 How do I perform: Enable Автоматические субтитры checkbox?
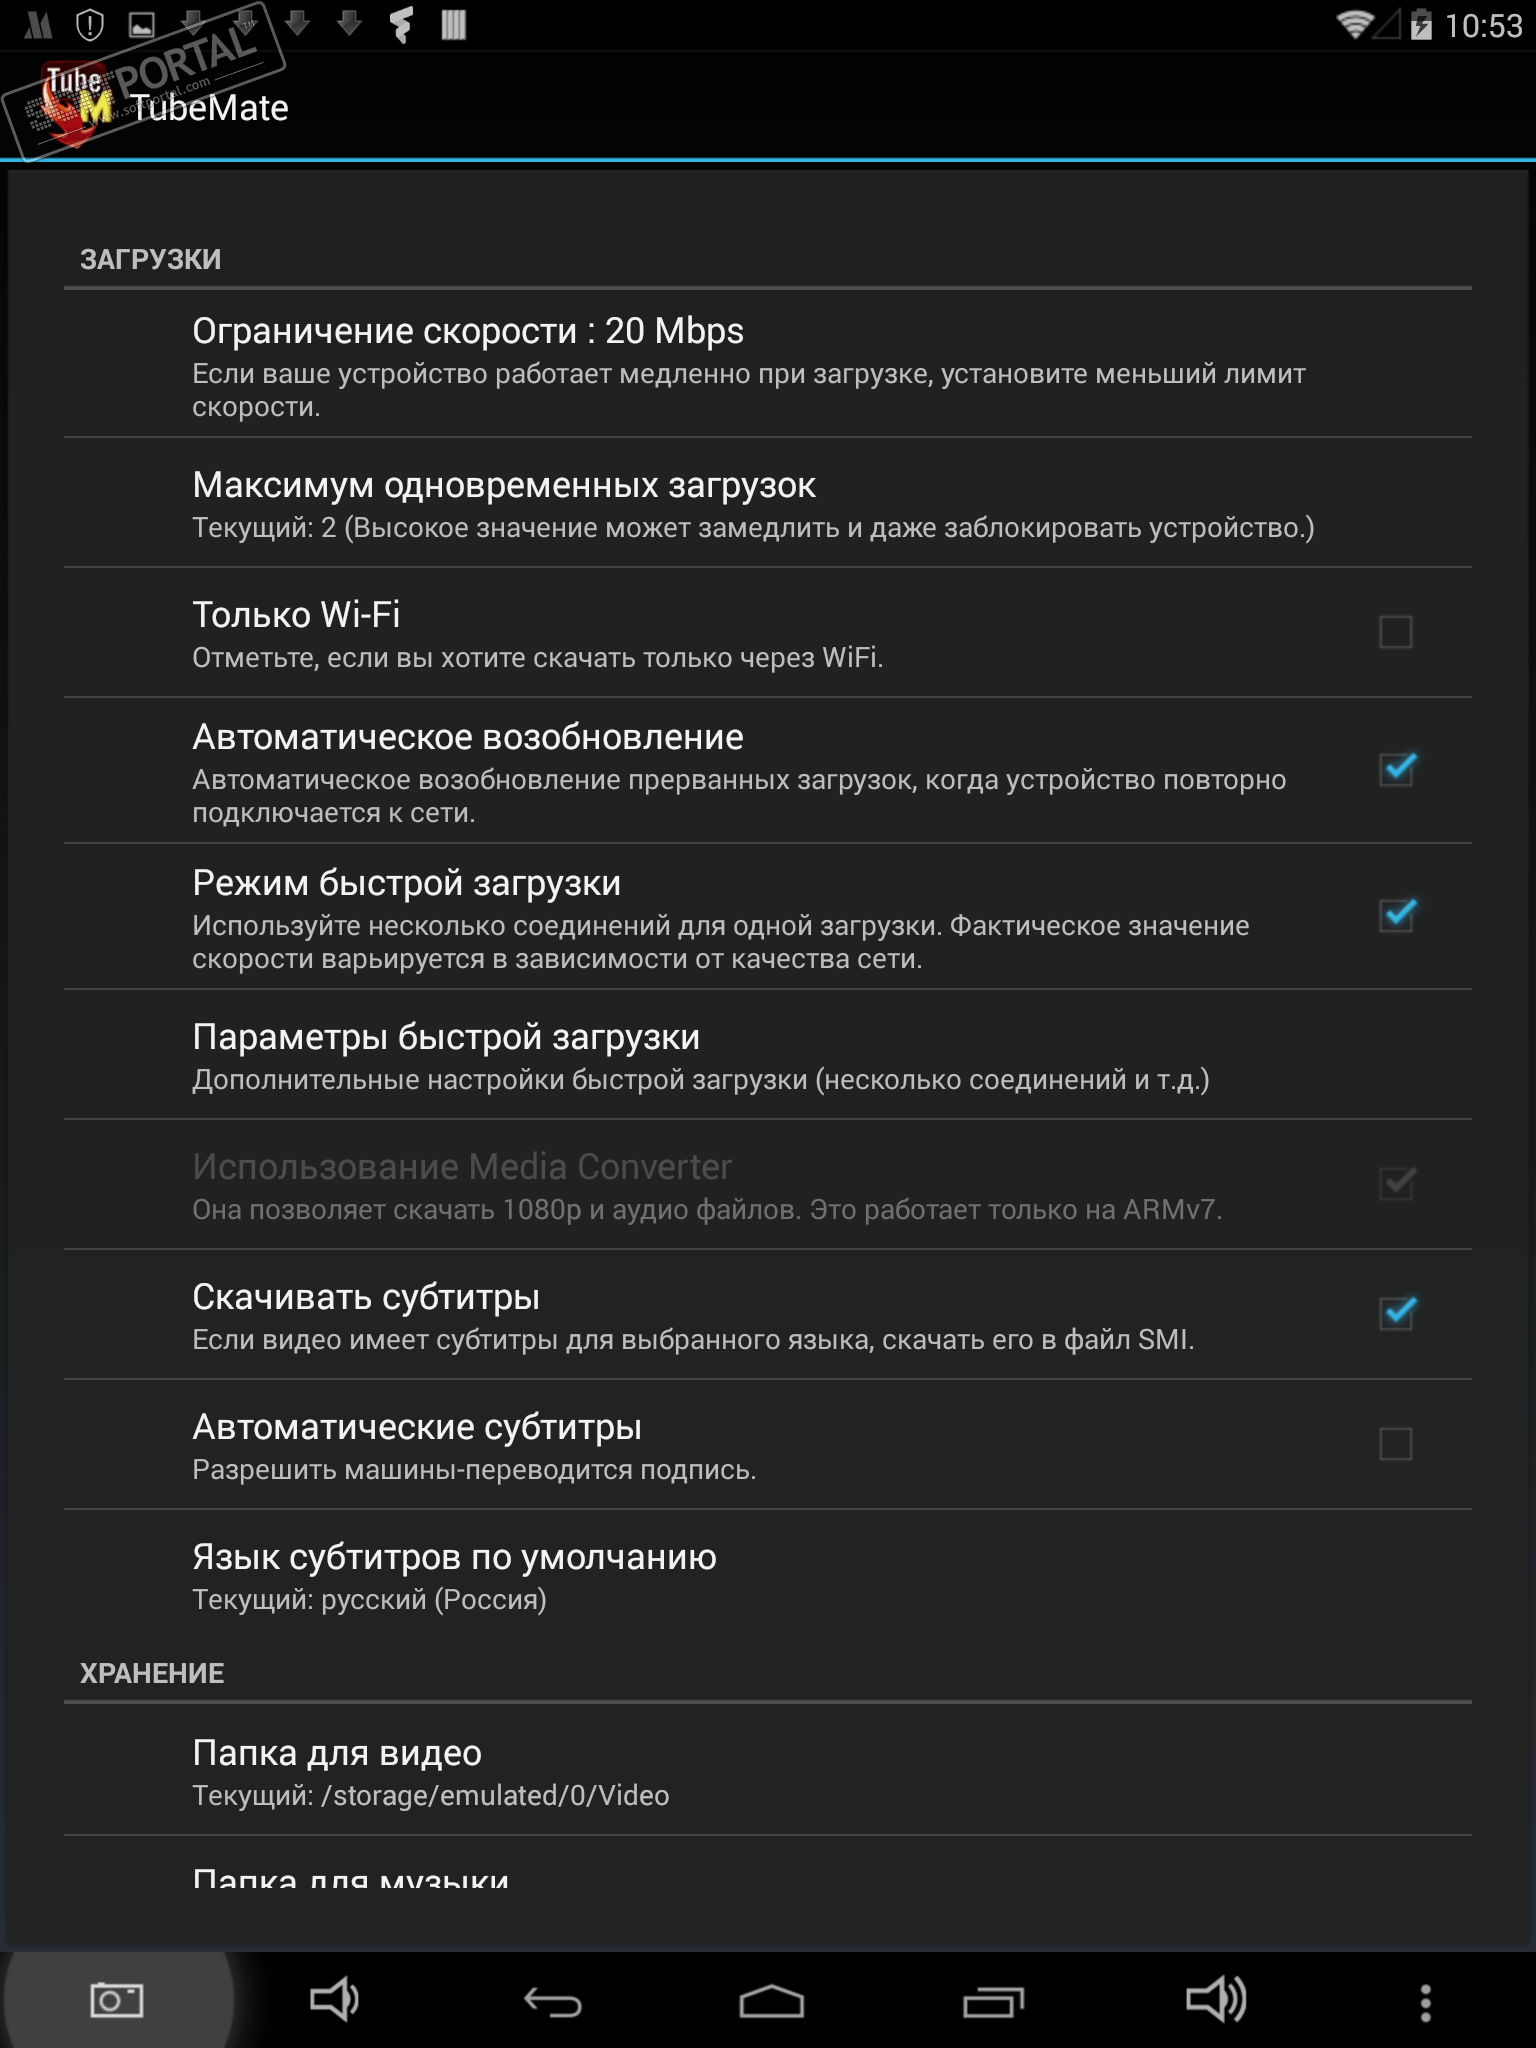(x=1395, y=1443)
